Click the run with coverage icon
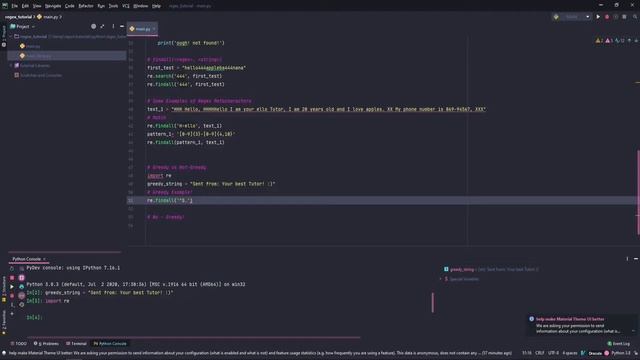 click(616, 17)
